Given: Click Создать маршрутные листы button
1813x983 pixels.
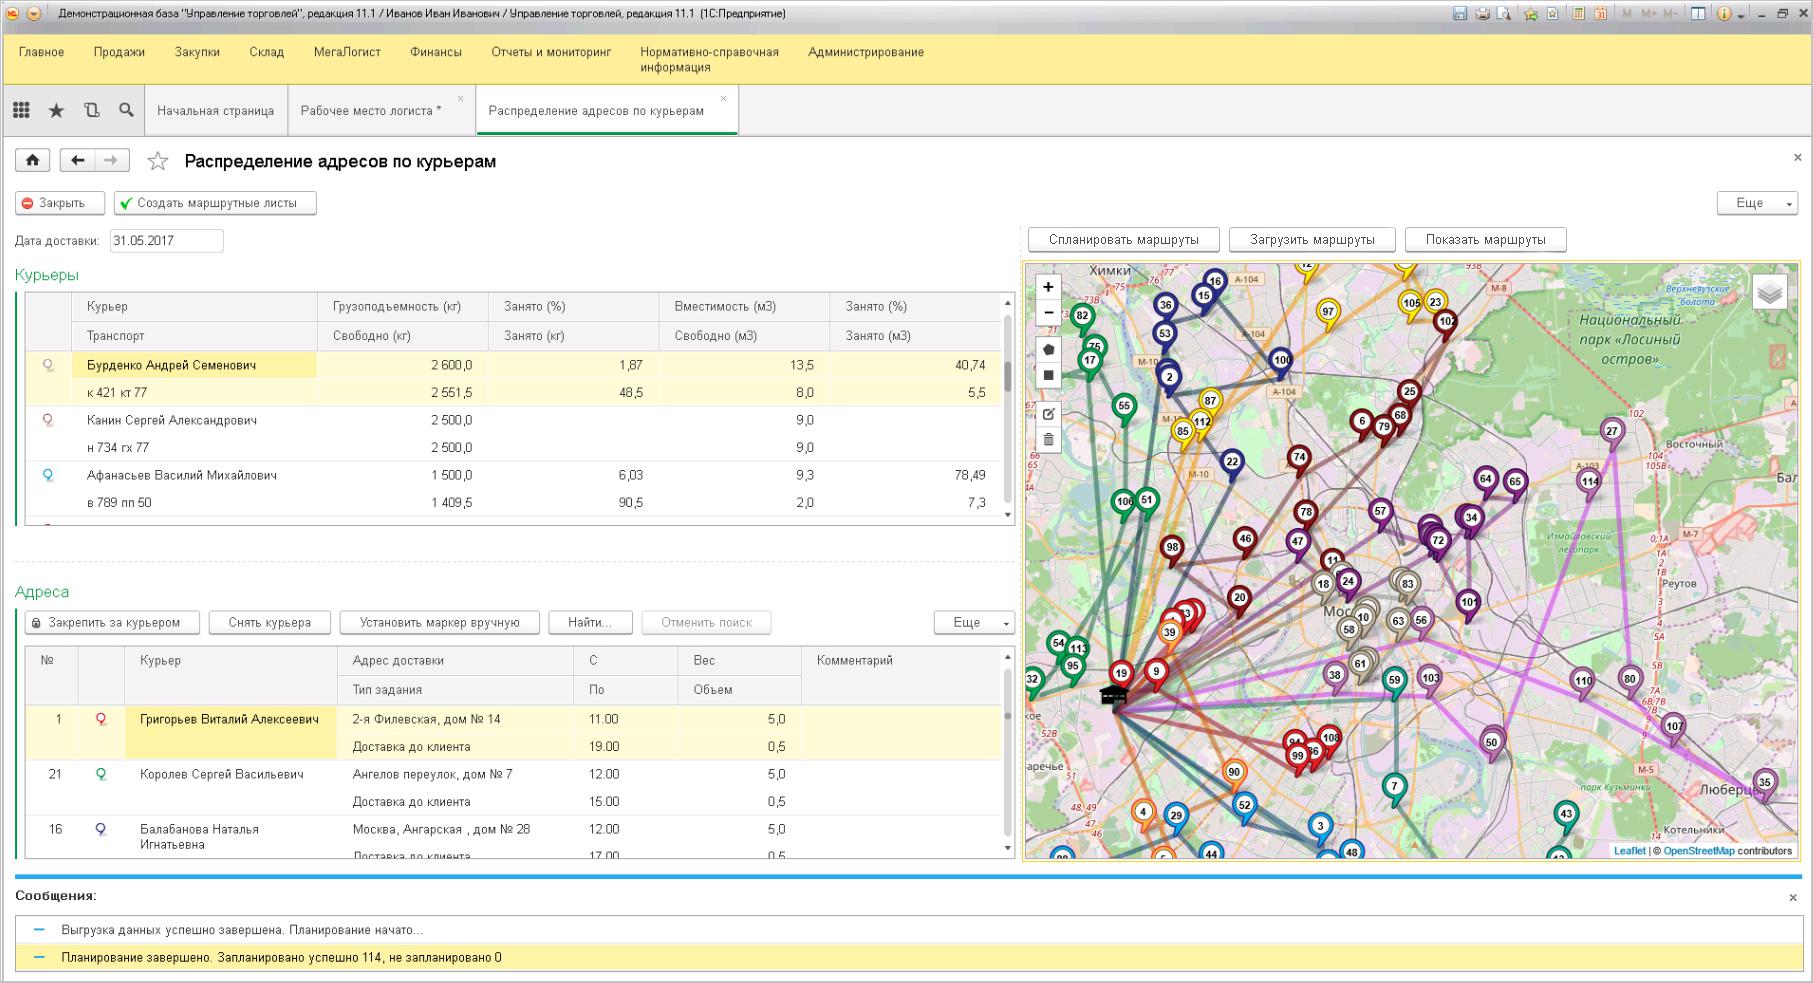Looking at the screenshot, I should tap(215, 203).
